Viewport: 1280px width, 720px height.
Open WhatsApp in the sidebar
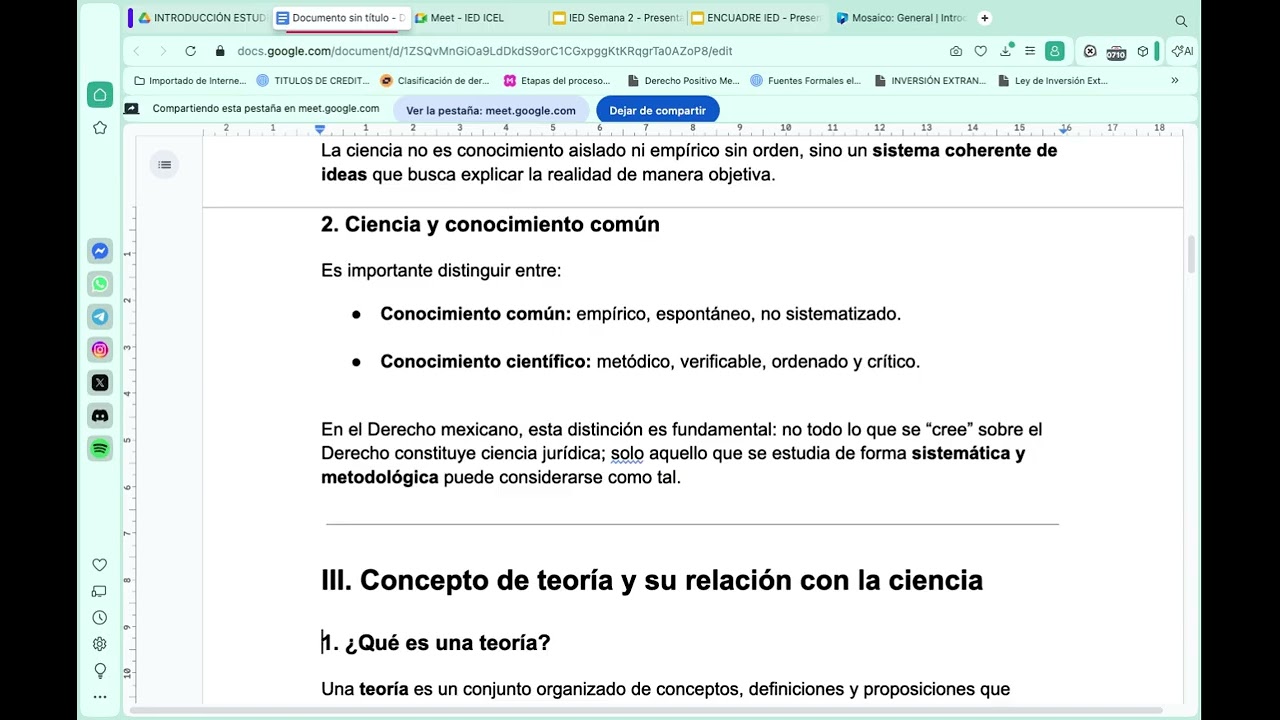tap(100, 284)
